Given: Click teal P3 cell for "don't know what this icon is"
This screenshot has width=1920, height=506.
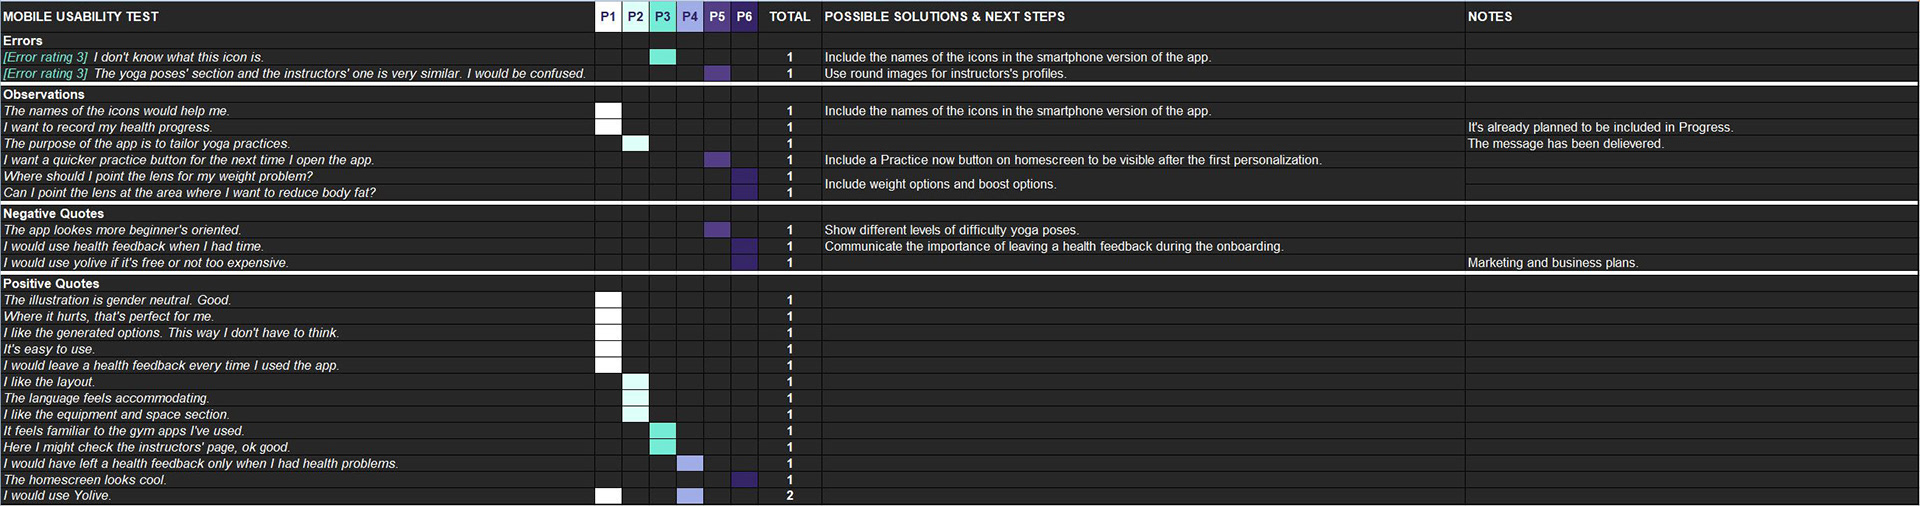Looking at the screenshot, I should click(662, 57).
